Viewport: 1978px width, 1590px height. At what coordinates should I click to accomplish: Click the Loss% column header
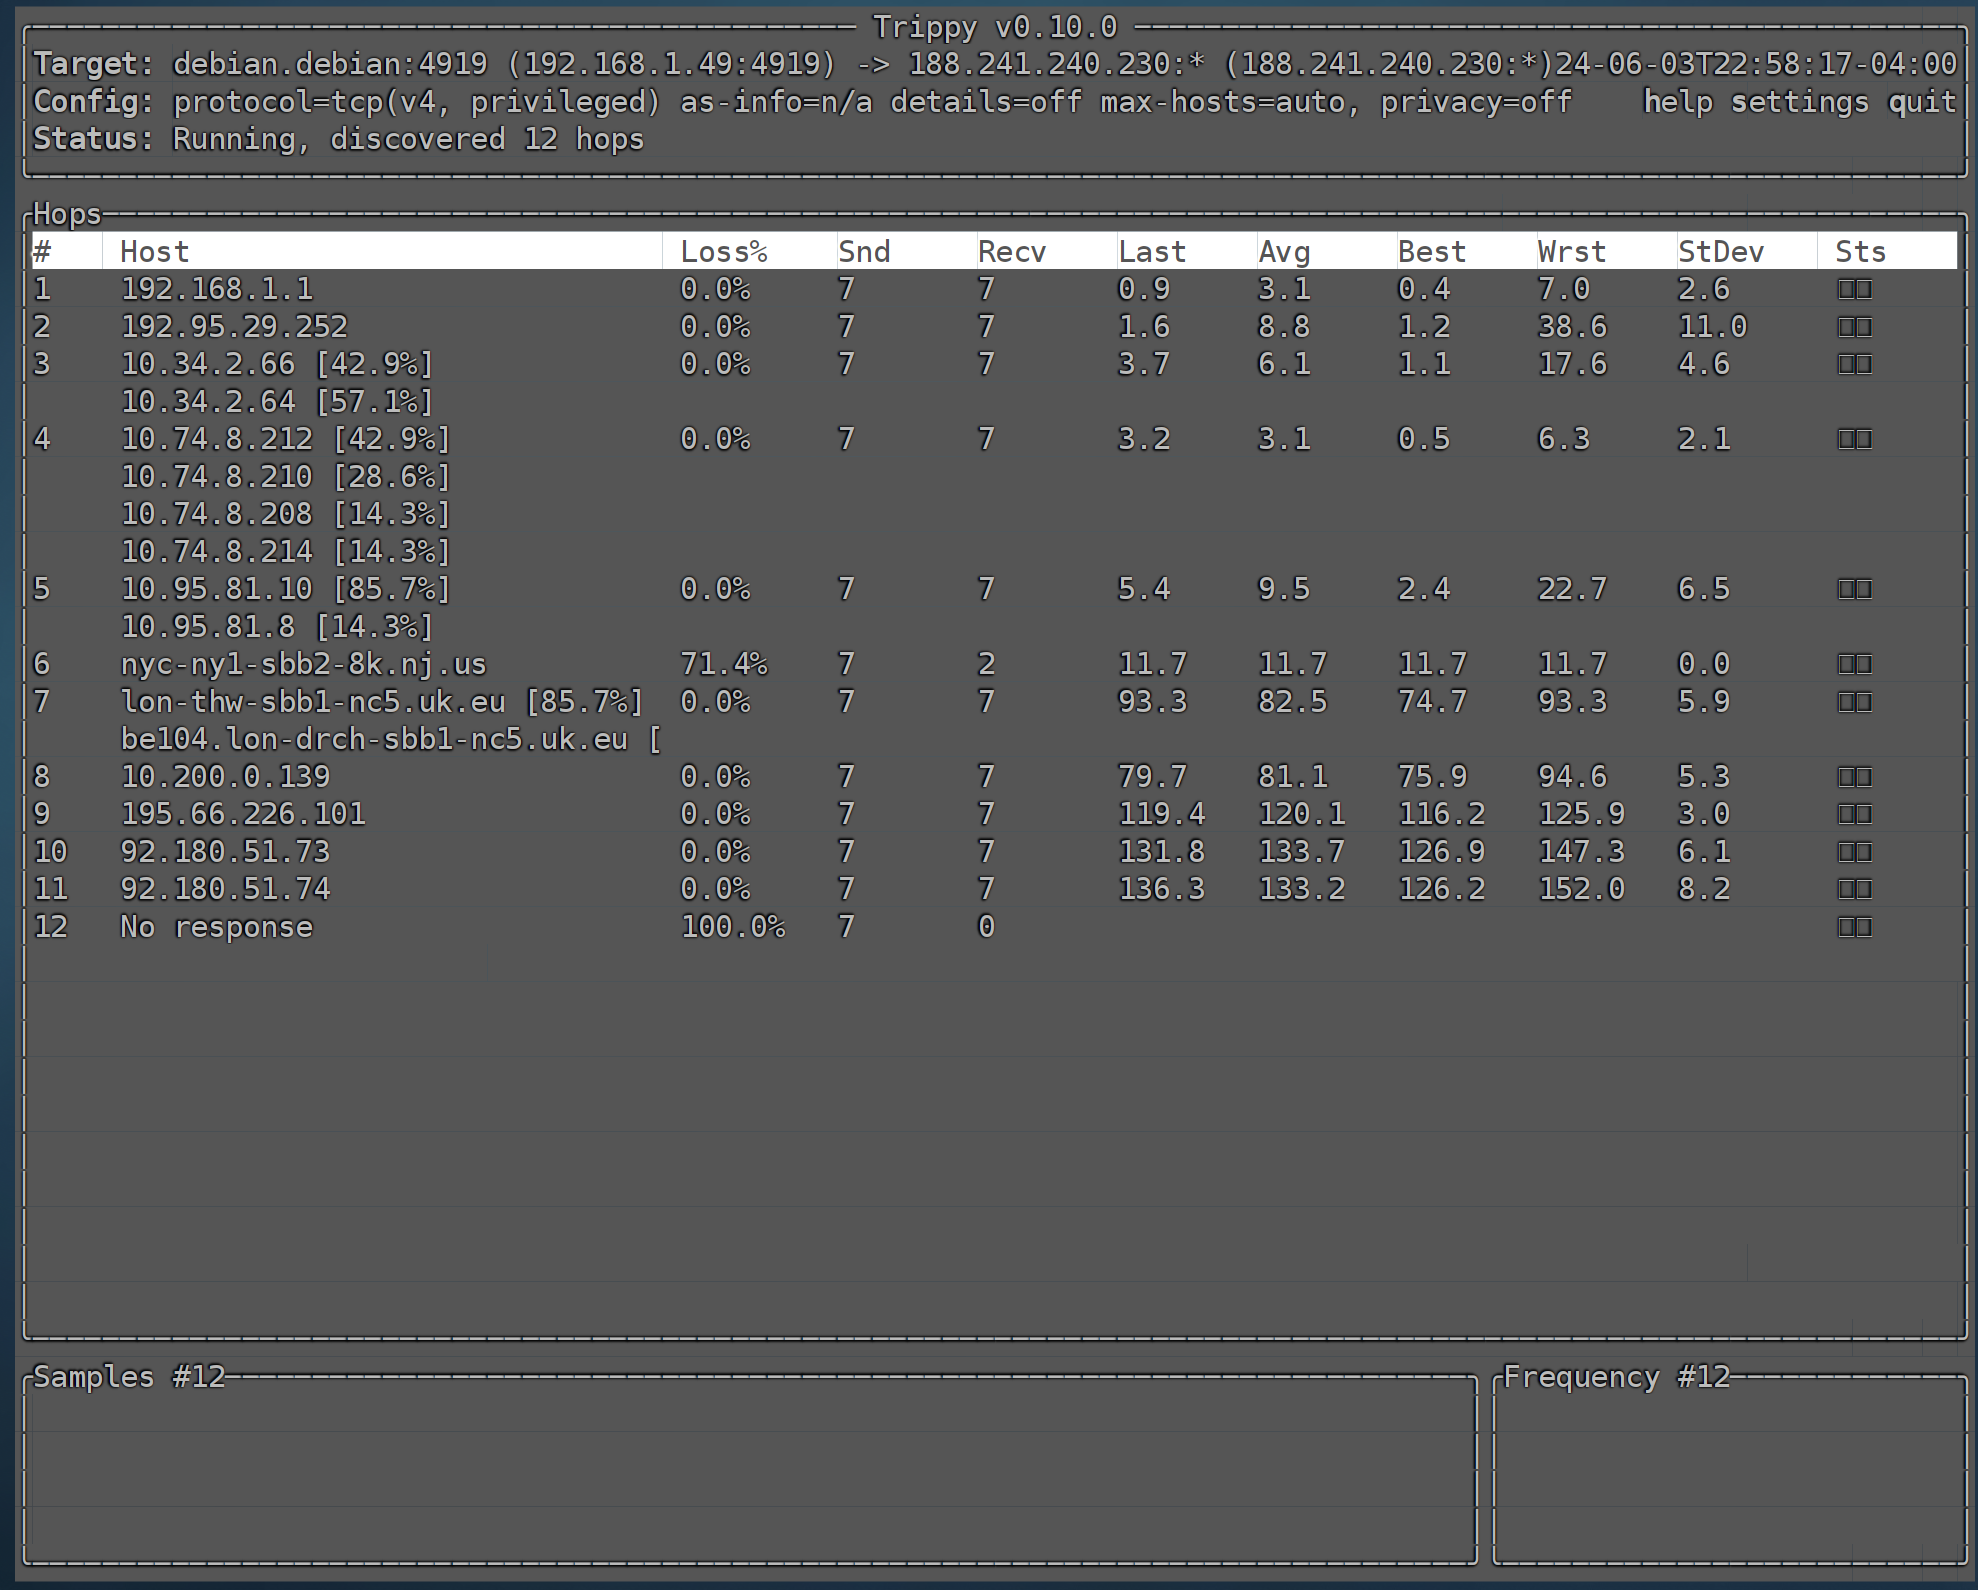(x=723, y=252)
